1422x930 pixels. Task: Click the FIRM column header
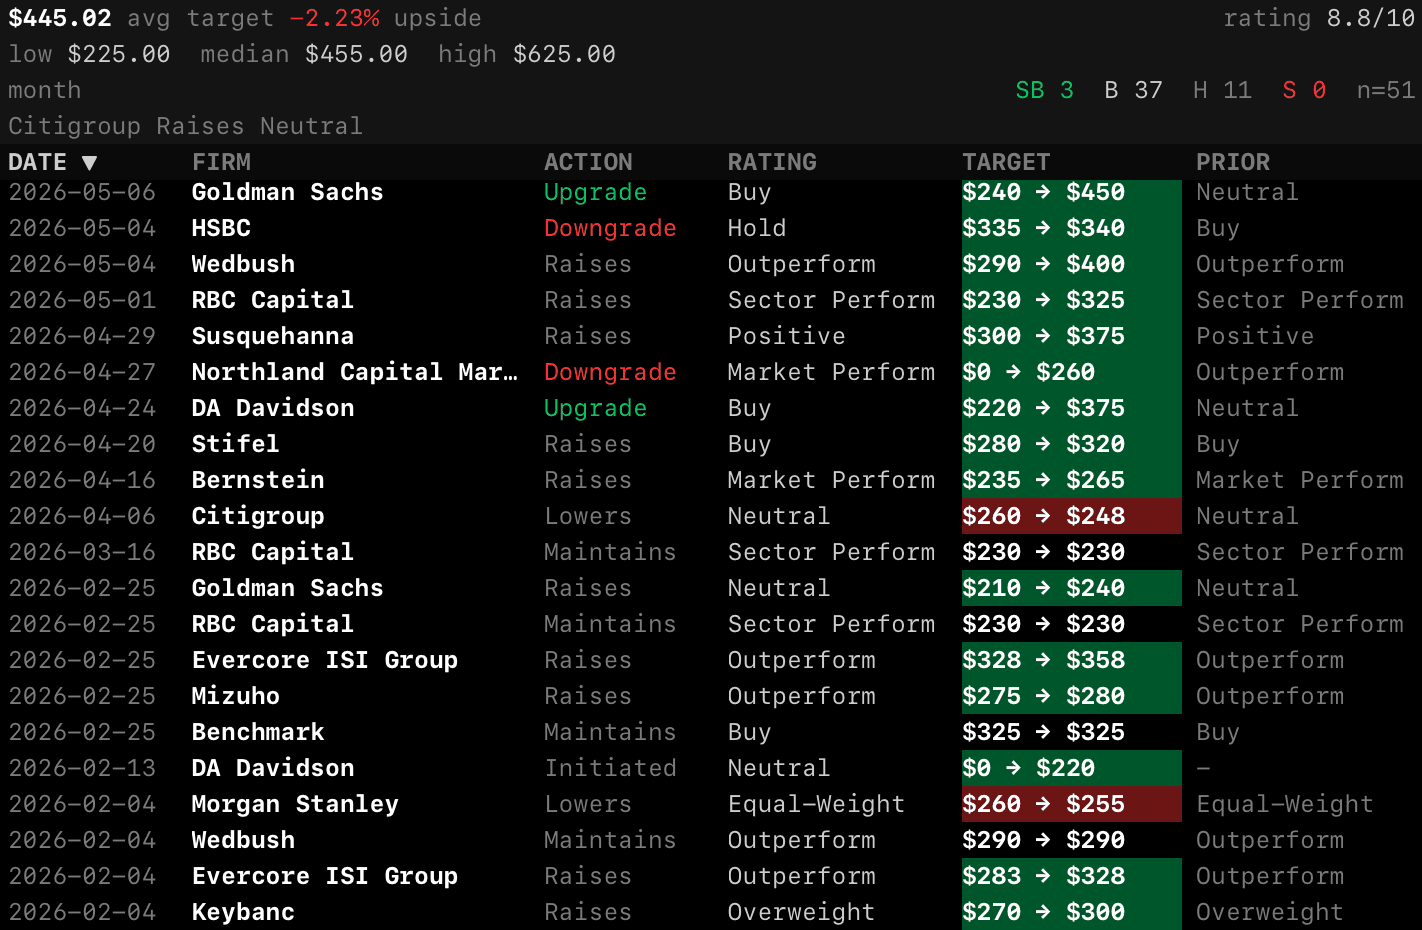[x=221, y=162]
